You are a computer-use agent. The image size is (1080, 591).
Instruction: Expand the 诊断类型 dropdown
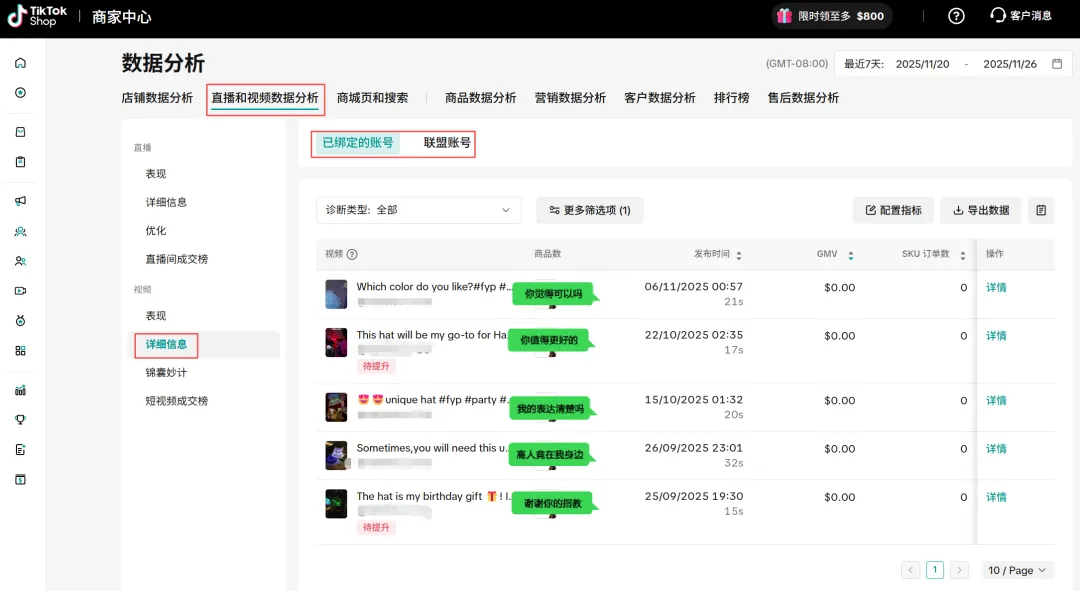418,210
